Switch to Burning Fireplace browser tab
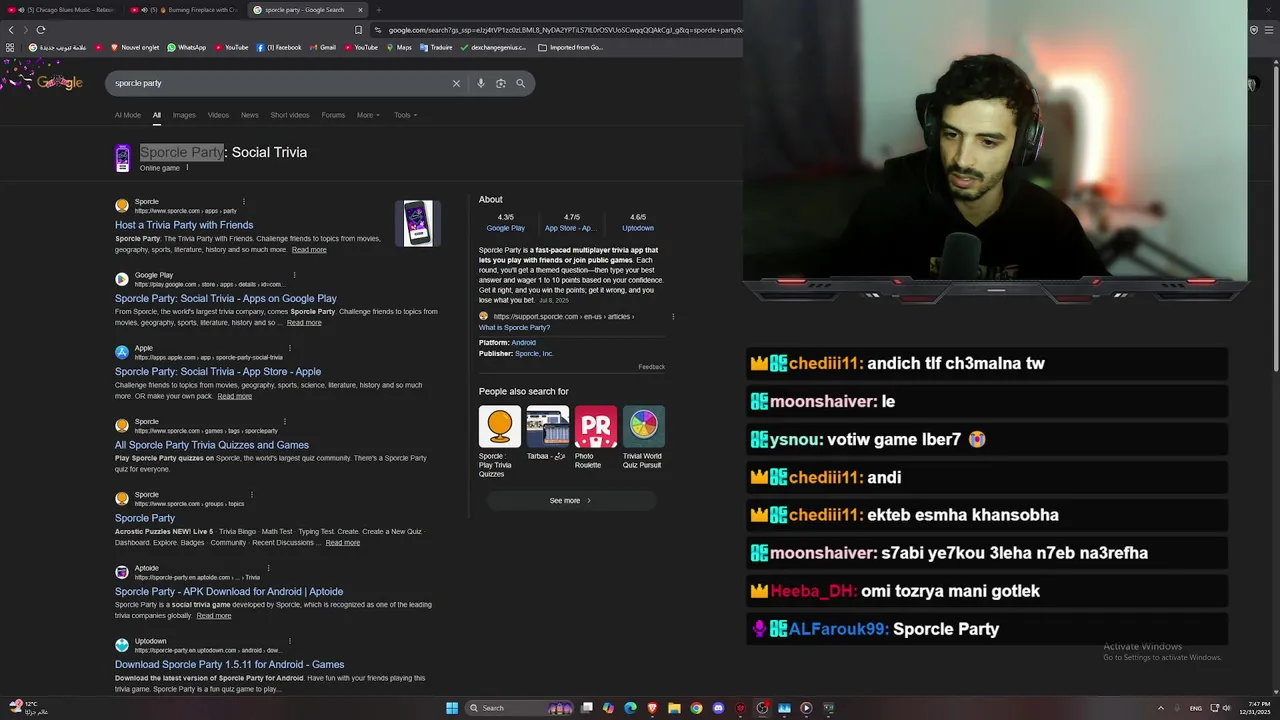 click(183, 10)
